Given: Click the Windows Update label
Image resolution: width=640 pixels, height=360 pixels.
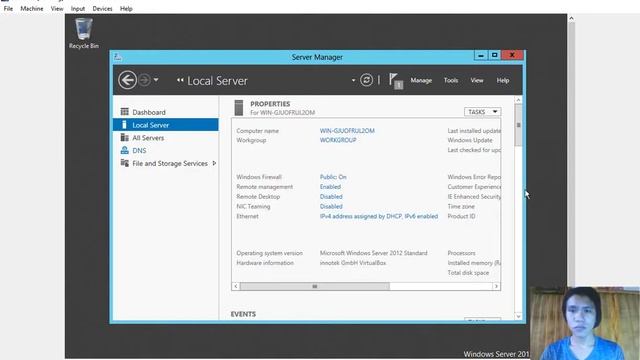Looking at the screenshot, I should (x=470, y=140).
